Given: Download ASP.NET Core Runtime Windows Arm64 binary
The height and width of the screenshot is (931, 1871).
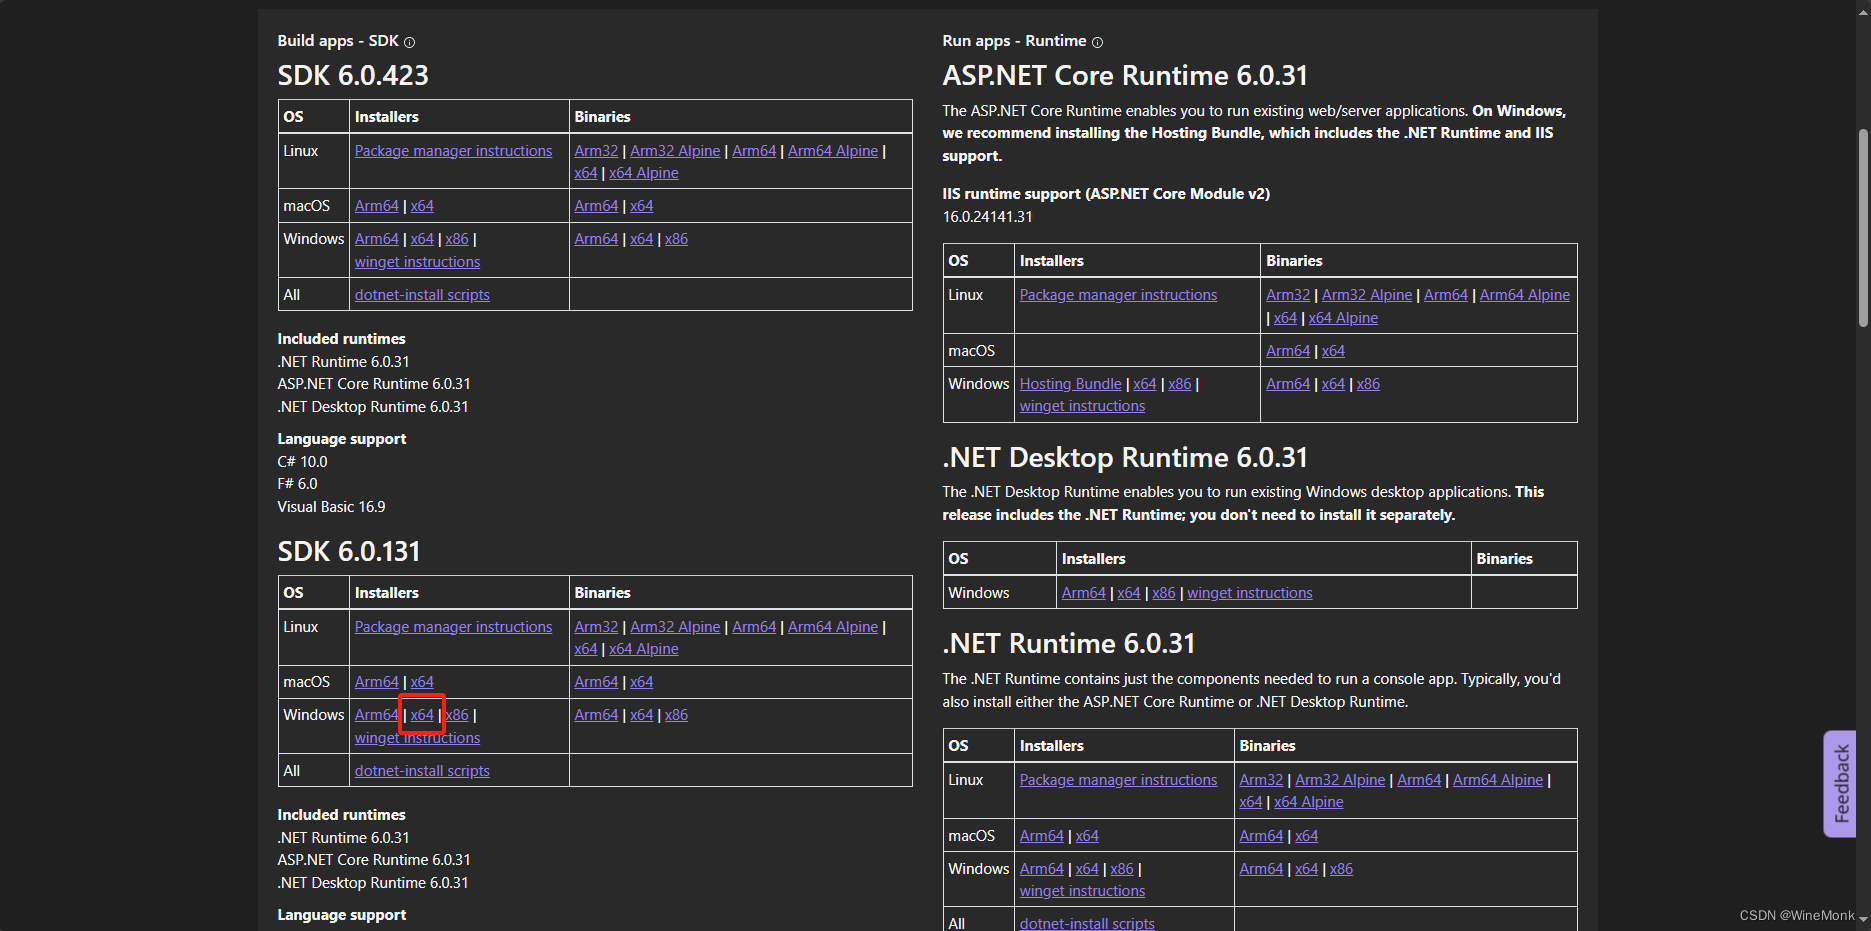Looking at the screenshot, I should (1288, 384).
